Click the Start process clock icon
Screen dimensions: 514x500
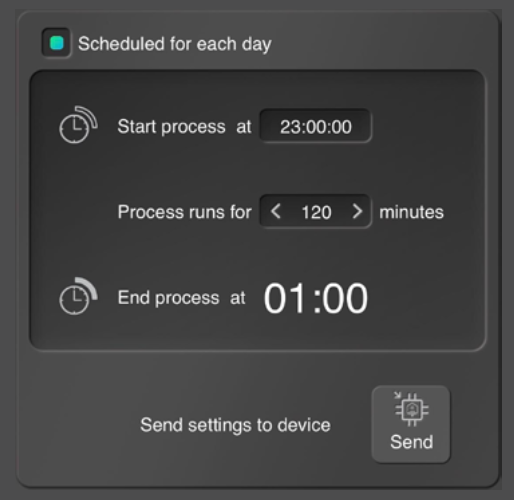78,125
